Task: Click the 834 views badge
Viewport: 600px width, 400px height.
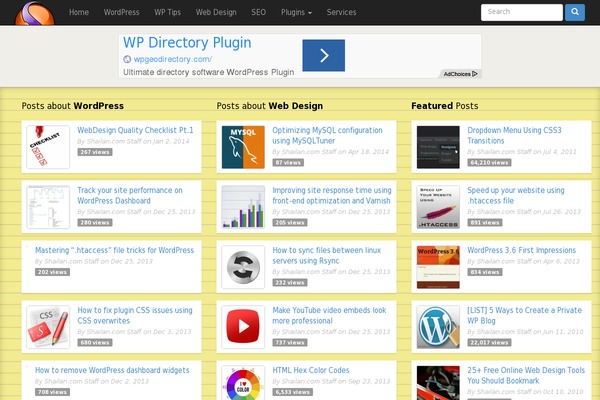Action: [484, 272]
